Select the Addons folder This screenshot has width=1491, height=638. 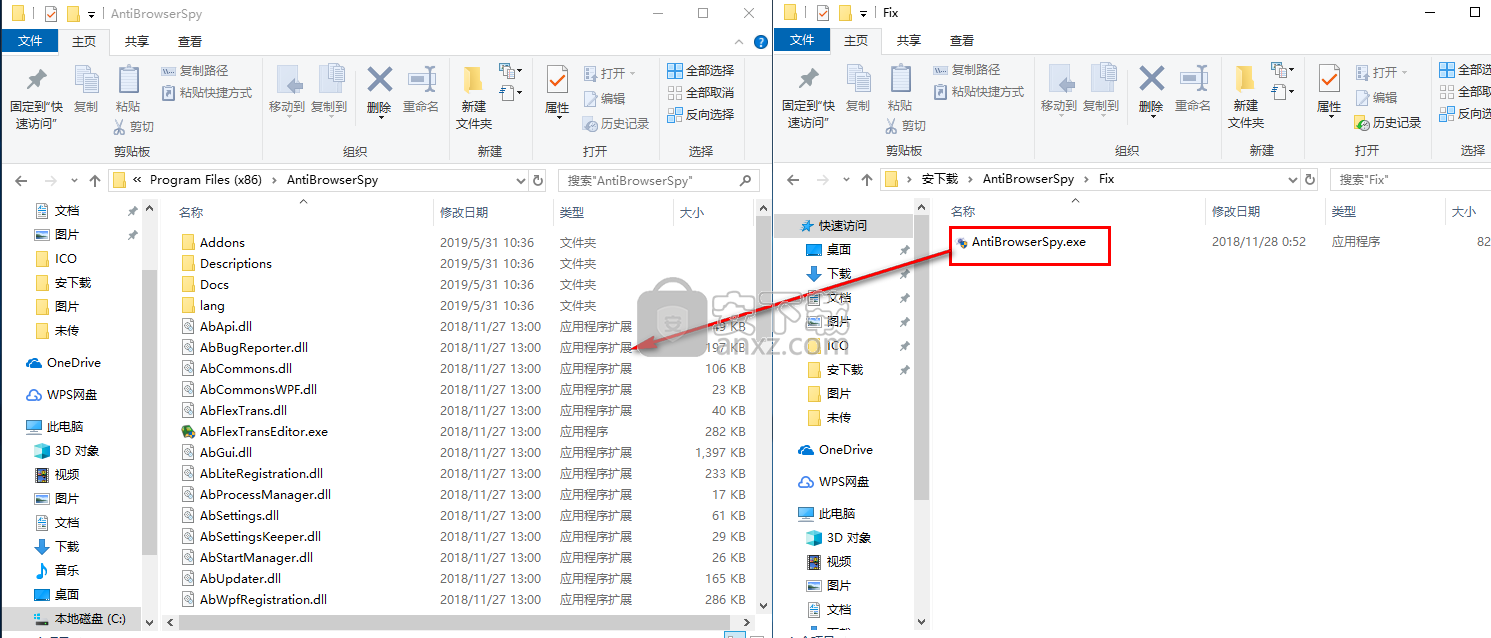coord(222,242)
